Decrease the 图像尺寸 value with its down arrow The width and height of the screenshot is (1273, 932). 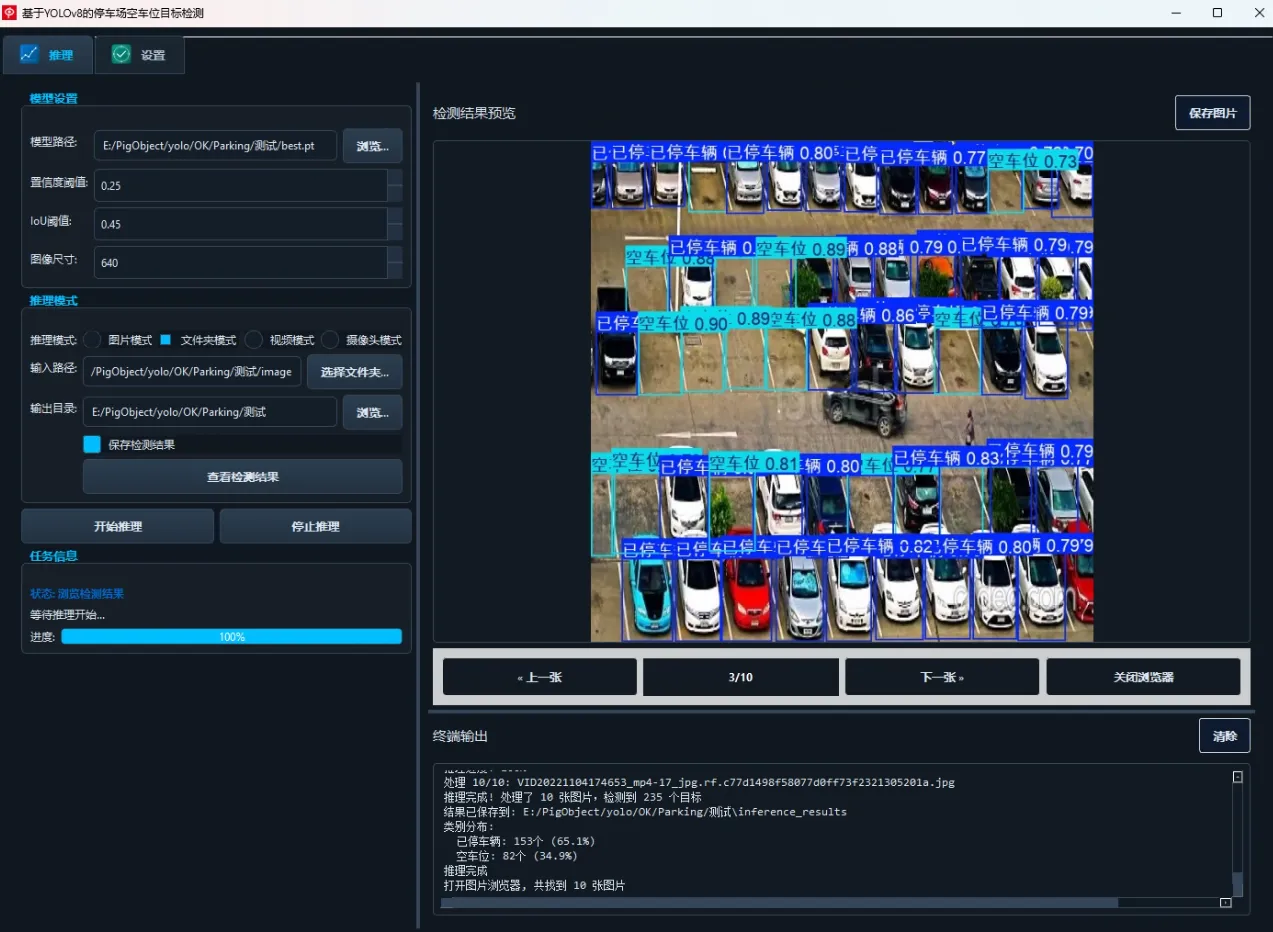395,270
